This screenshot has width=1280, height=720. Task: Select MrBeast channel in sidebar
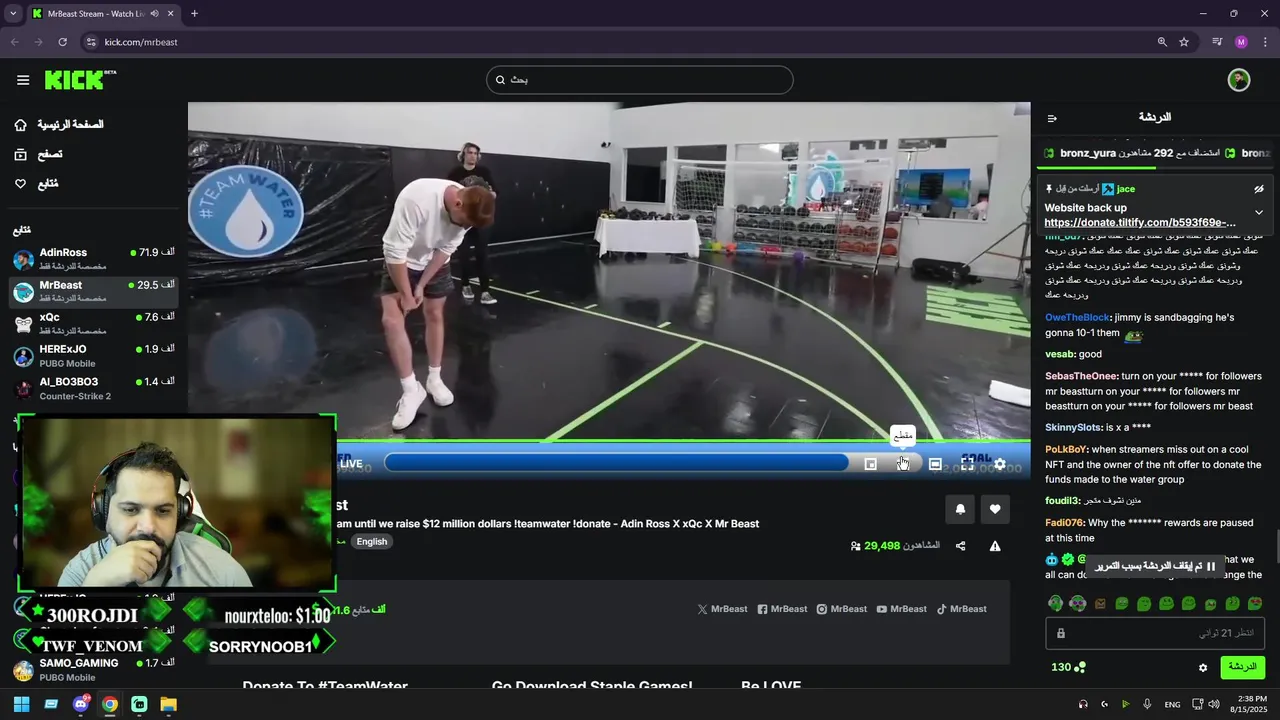coord(94,291)
